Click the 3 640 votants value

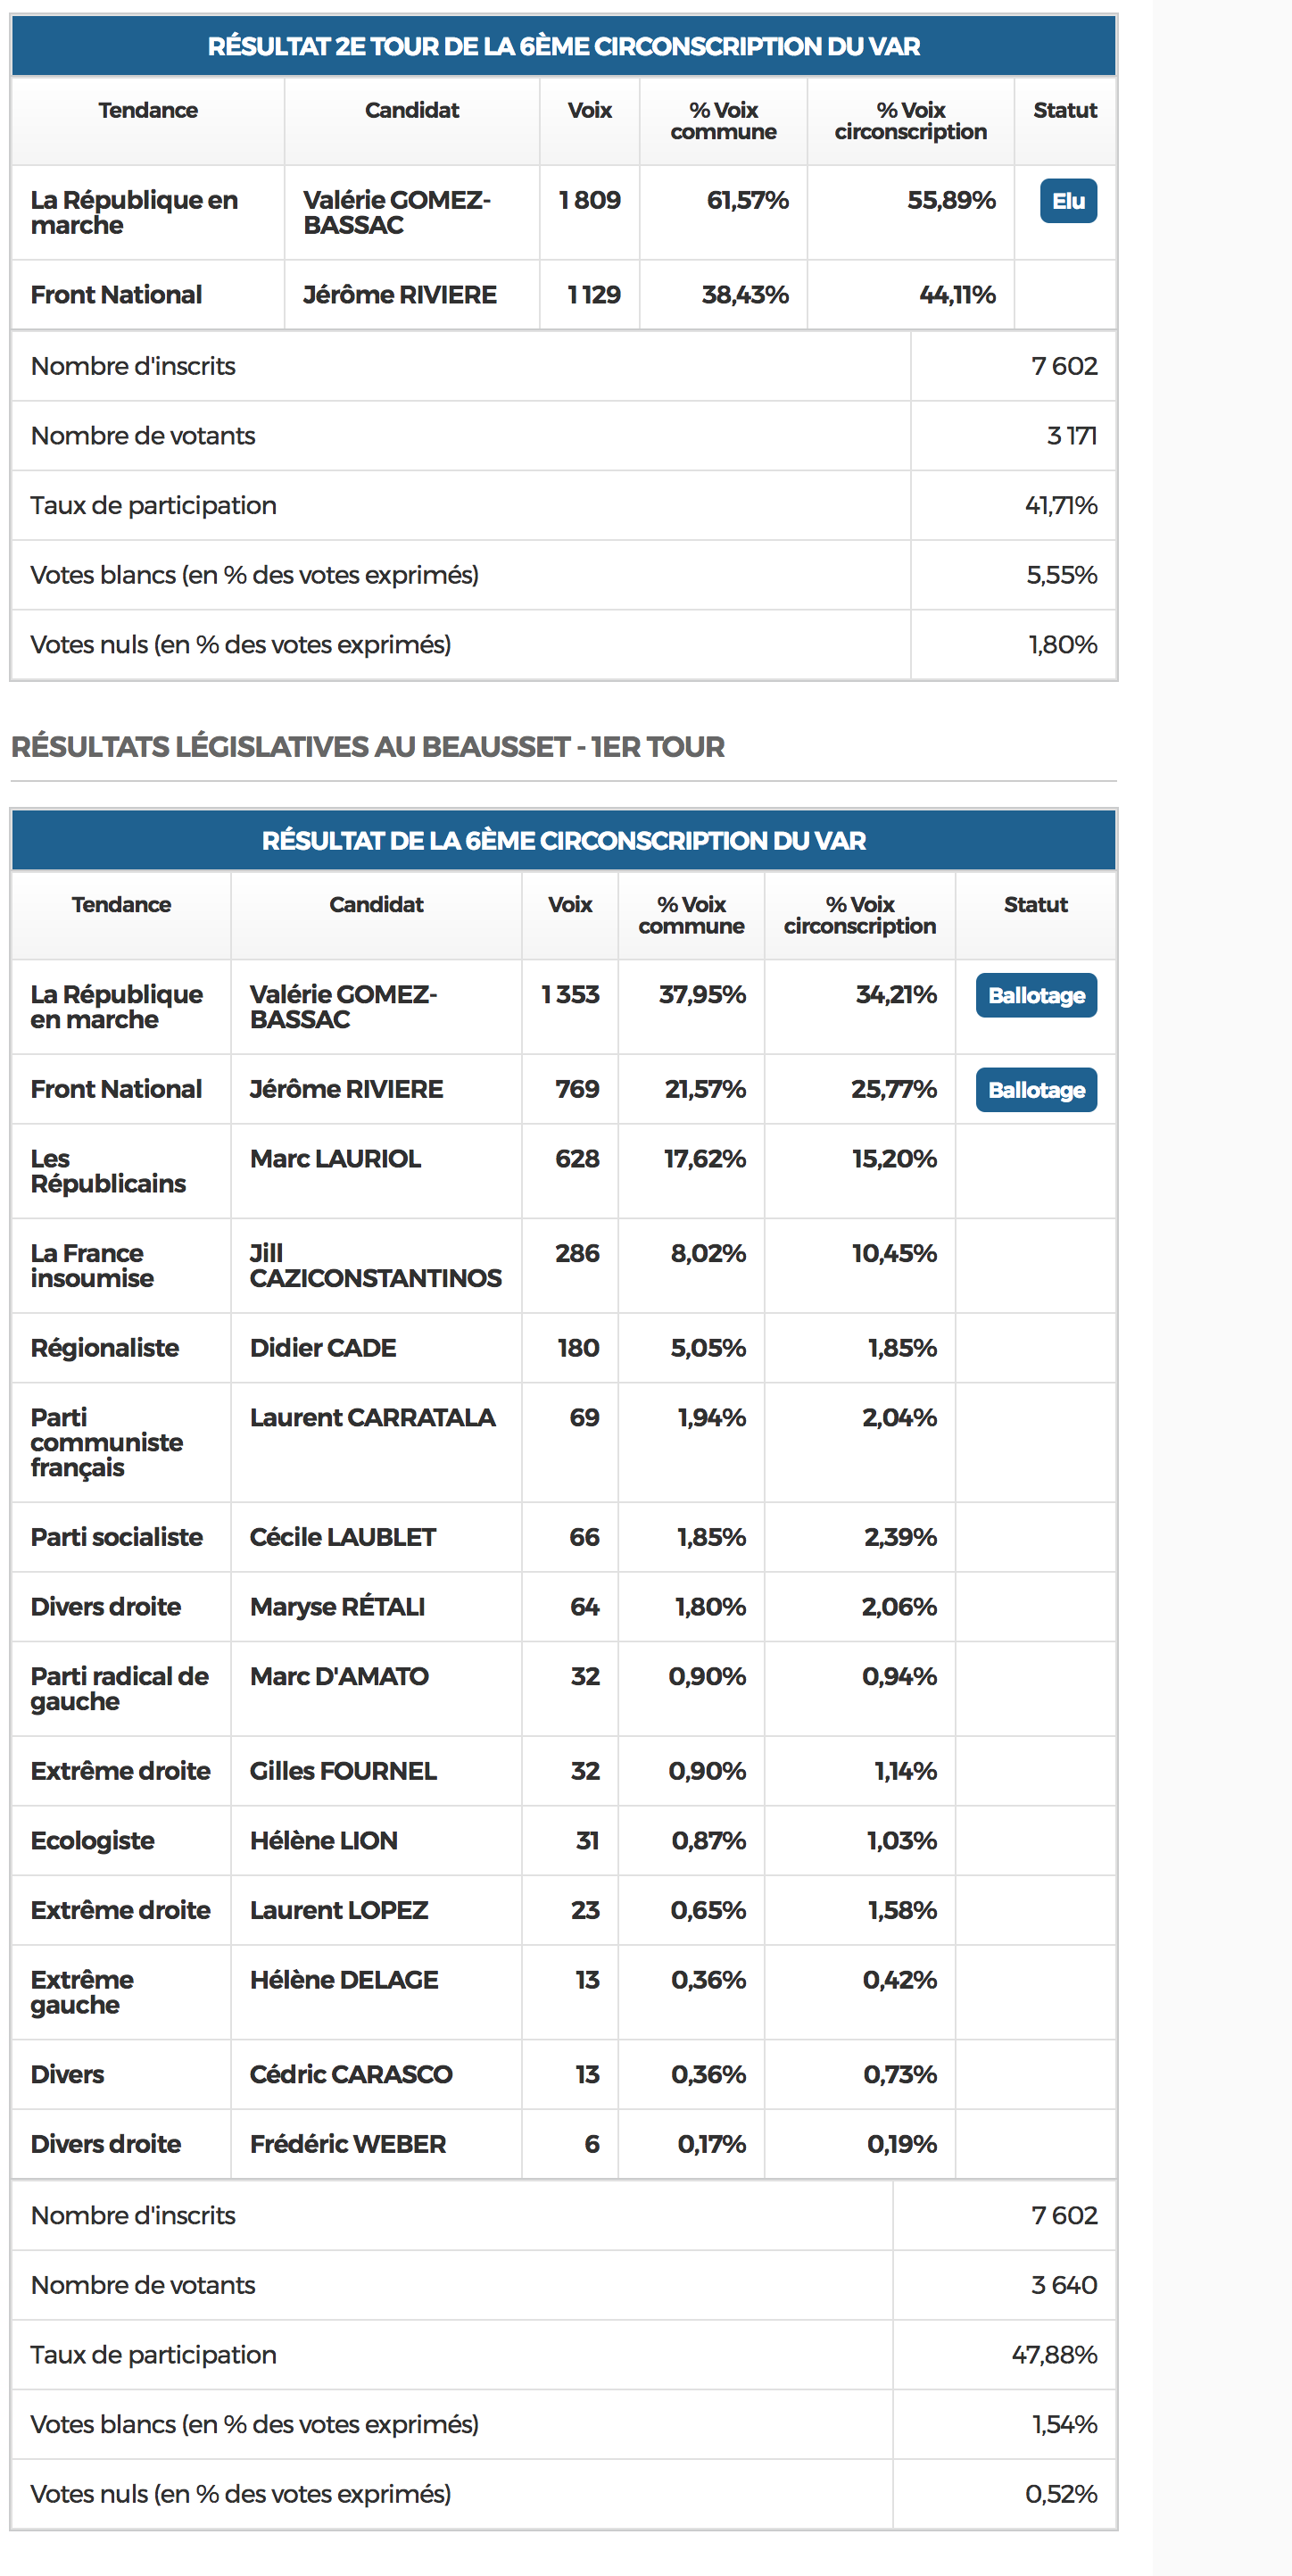coord(1063,2284)
